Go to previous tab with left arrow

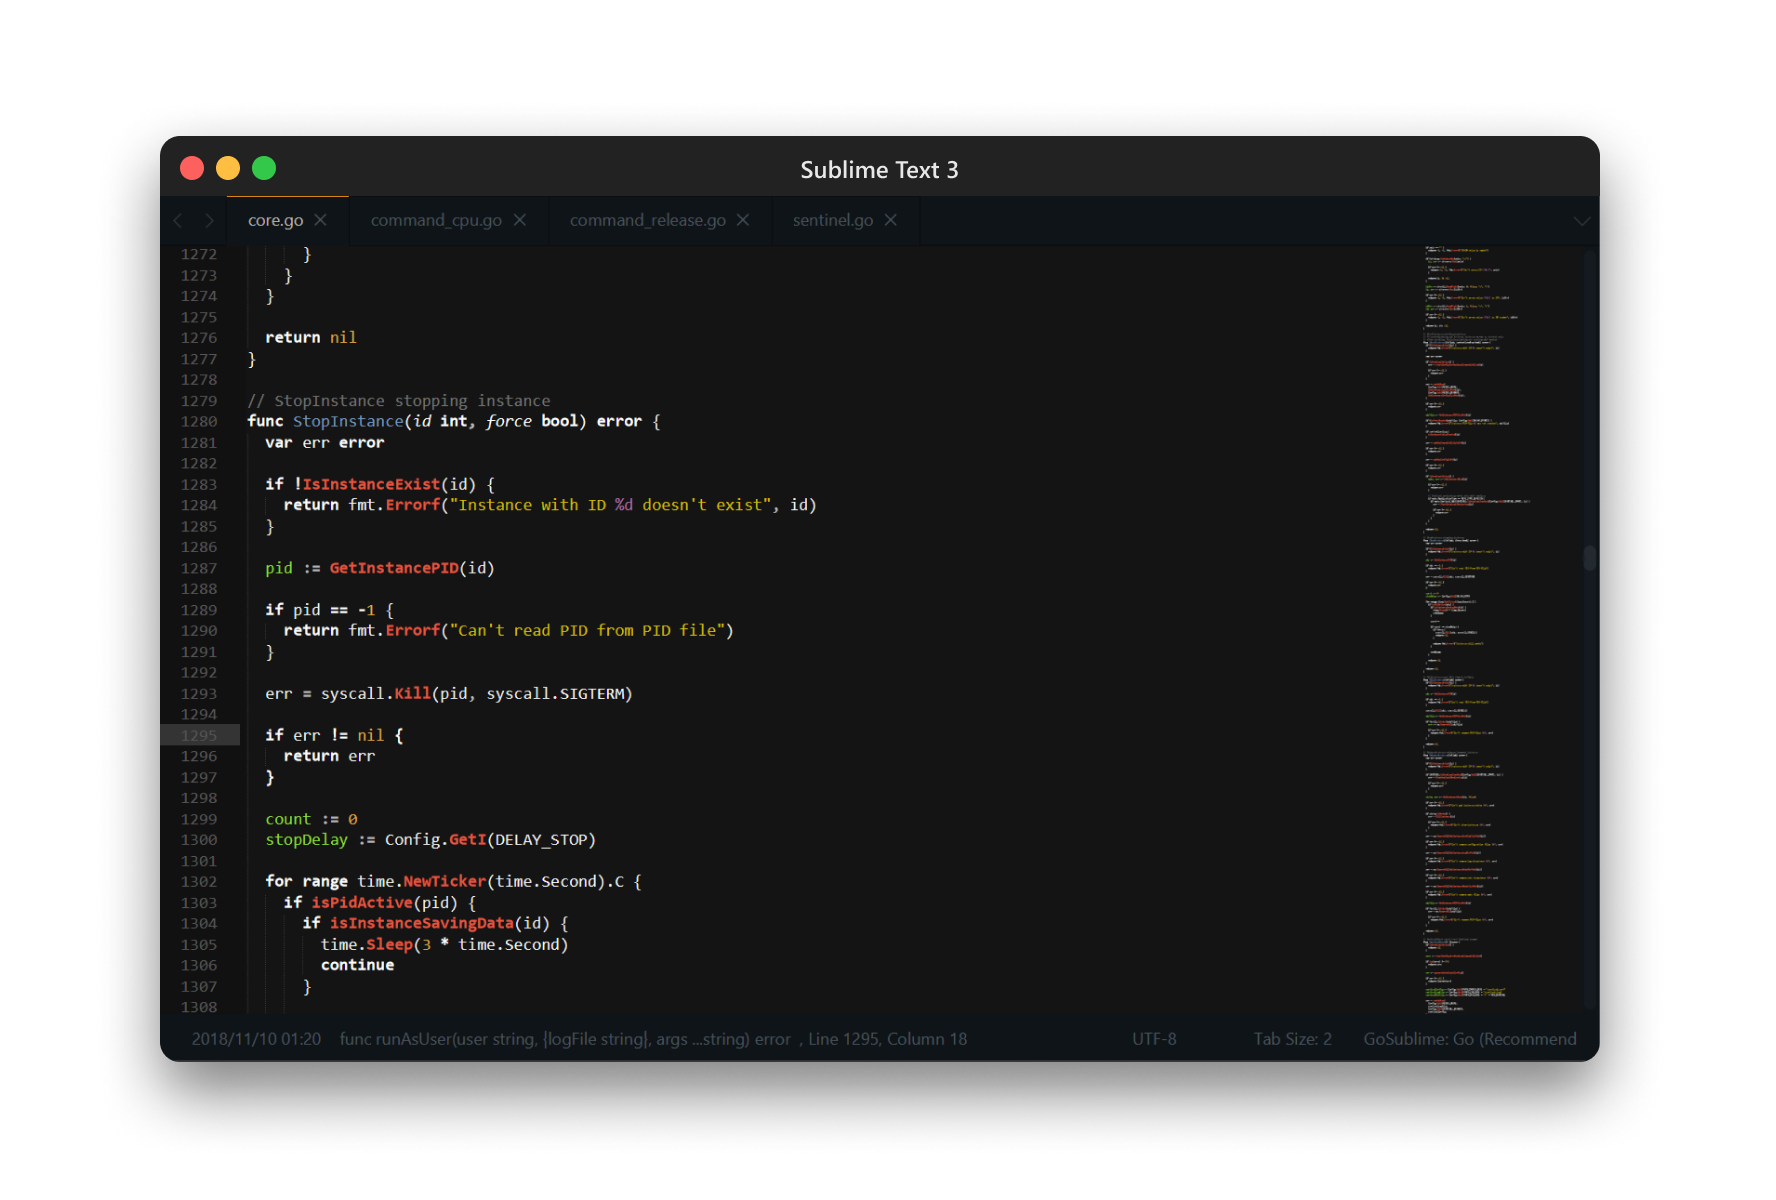pos(178,220)
